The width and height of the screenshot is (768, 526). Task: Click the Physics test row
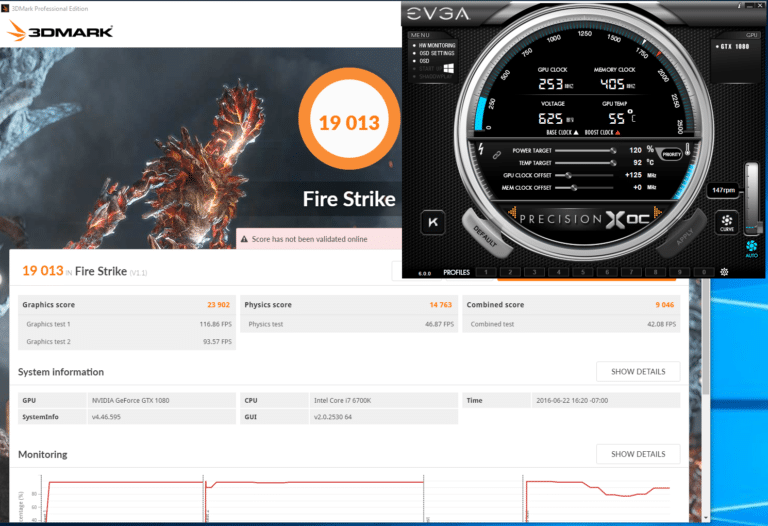[x=349, y=324]
